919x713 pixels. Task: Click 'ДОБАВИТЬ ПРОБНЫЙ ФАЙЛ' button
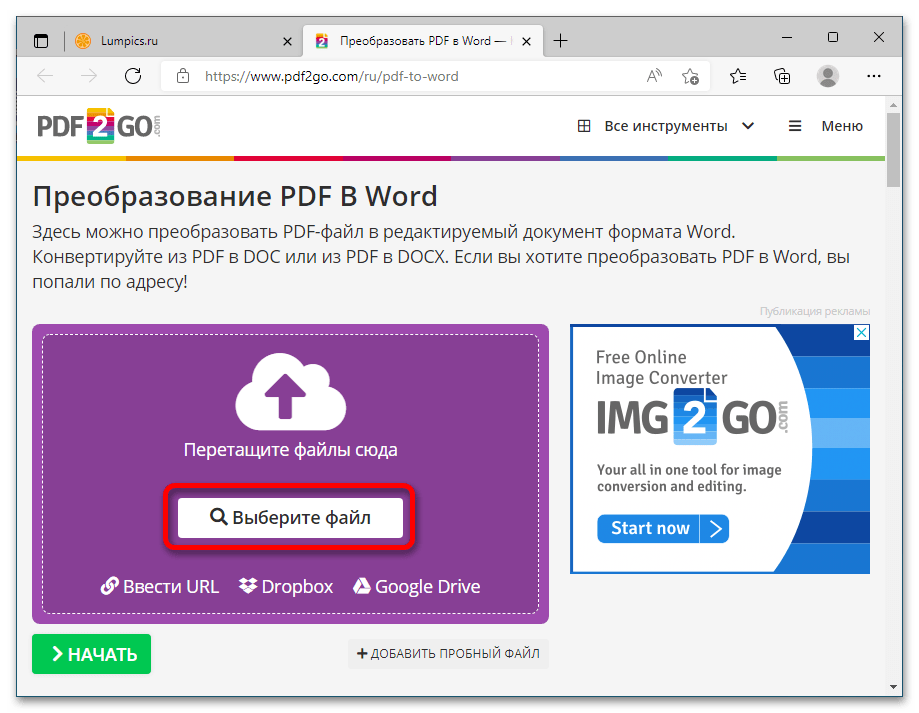coord(448,654)
